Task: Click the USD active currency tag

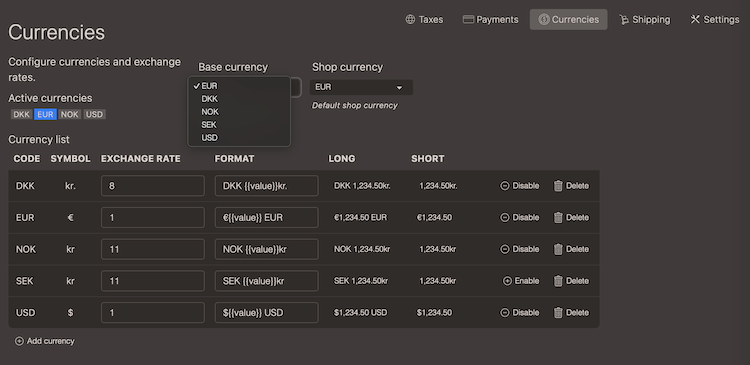Action: (x=94, y=115)
